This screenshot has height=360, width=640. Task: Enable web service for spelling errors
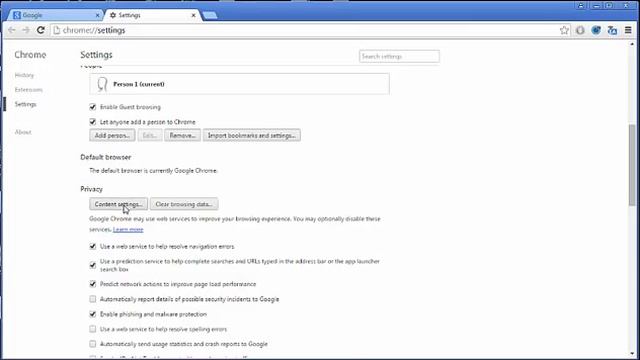[93, 329]
